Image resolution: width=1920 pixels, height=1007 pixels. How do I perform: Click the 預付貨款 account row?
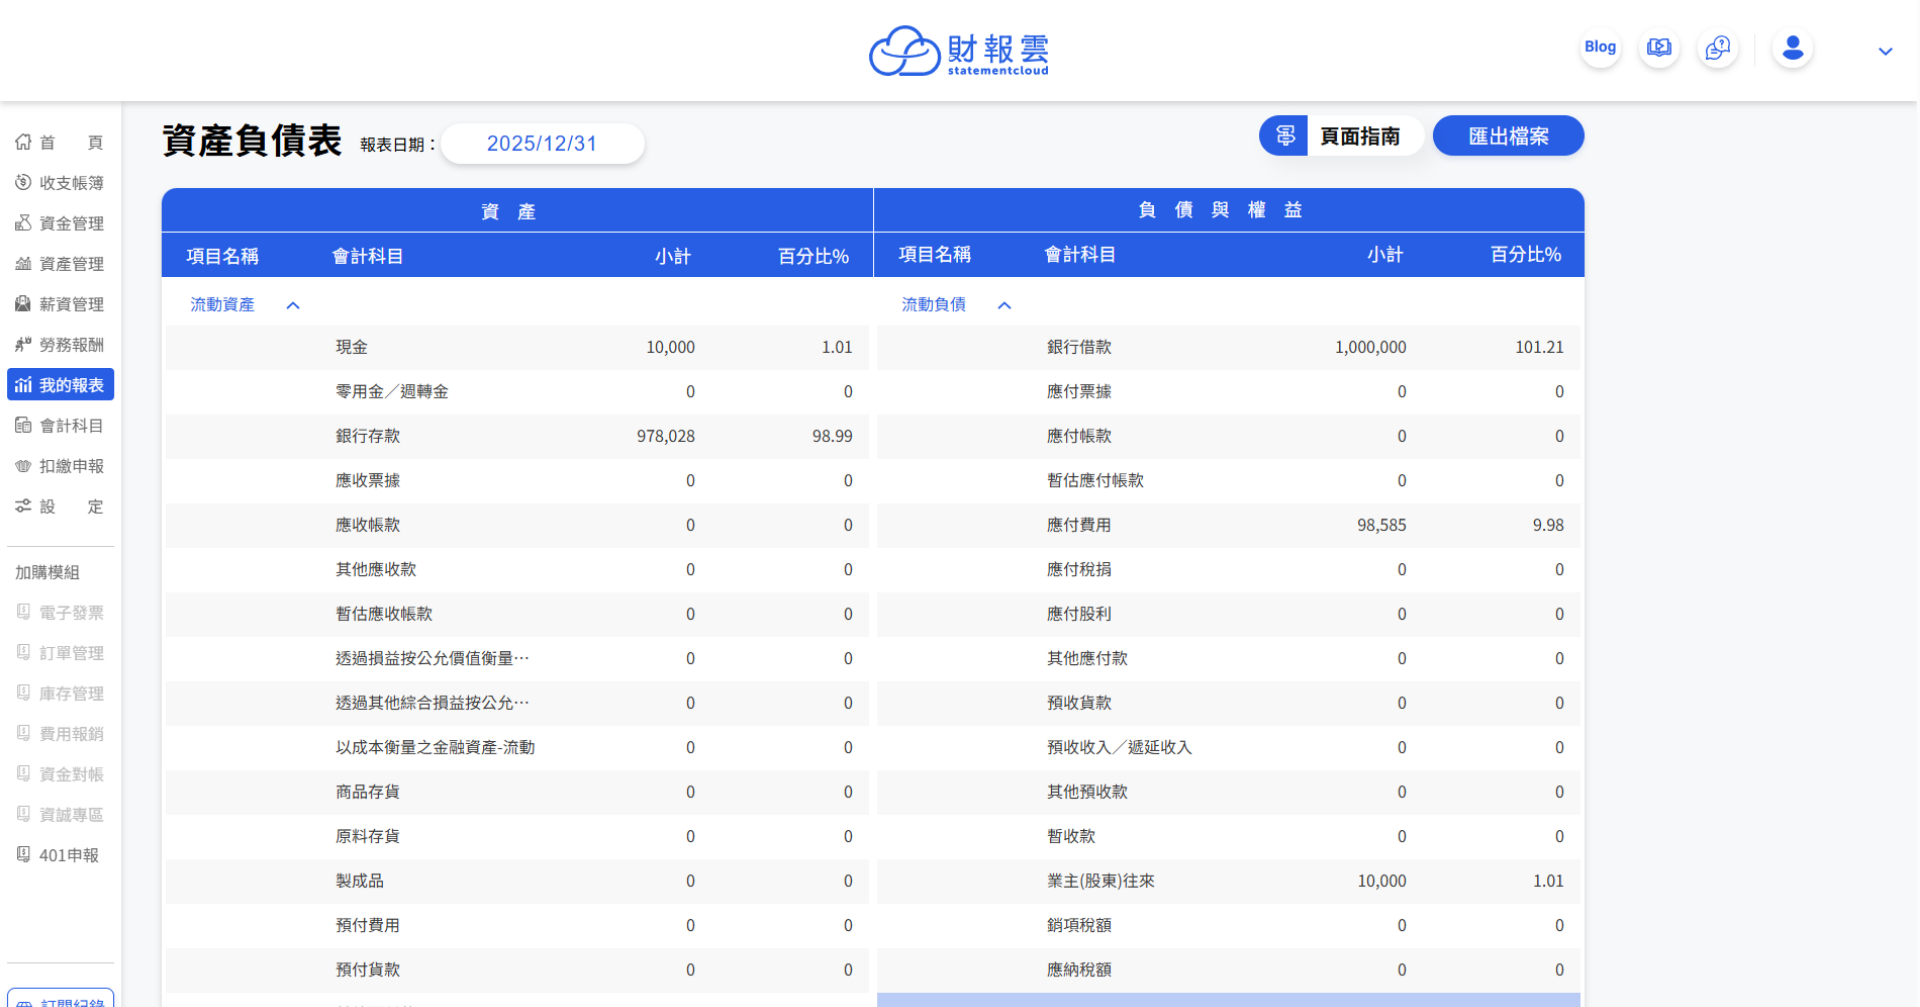(x=517, y=970)
